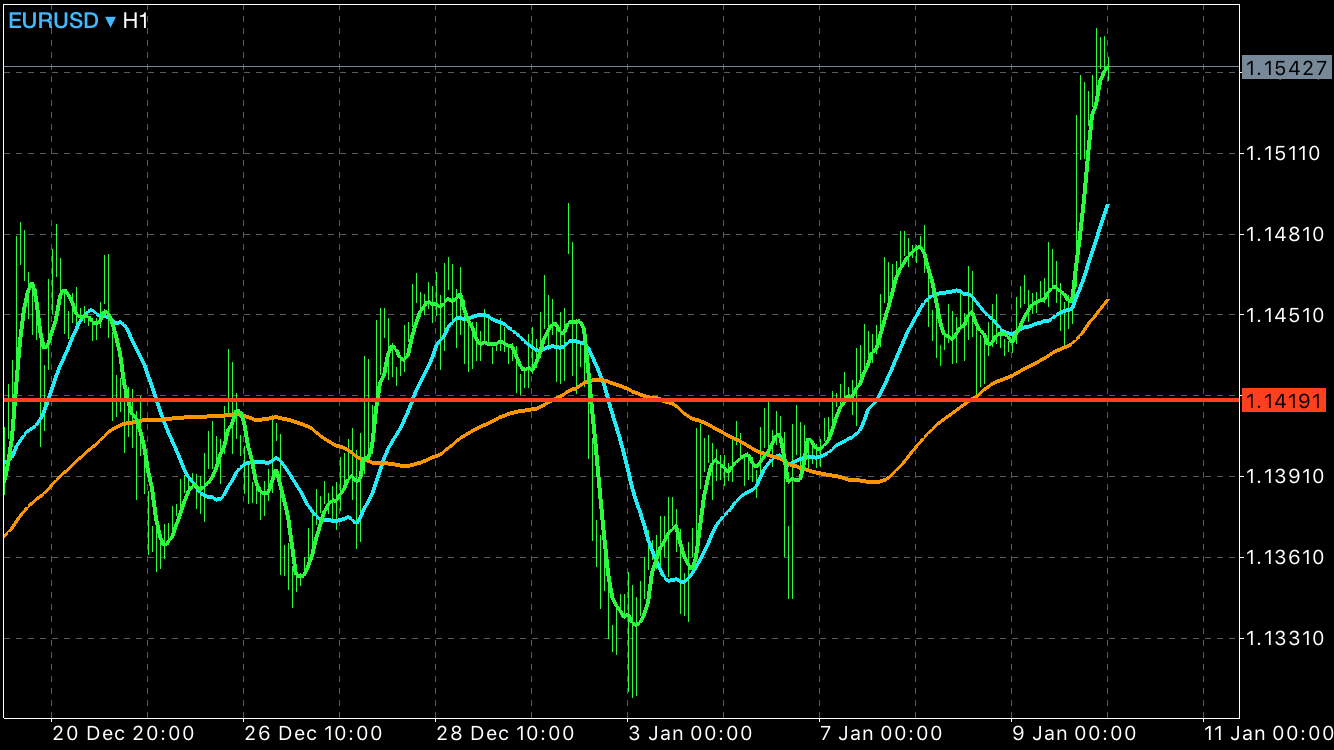Click the red level price tag 1.14191

coord(1286,401)
